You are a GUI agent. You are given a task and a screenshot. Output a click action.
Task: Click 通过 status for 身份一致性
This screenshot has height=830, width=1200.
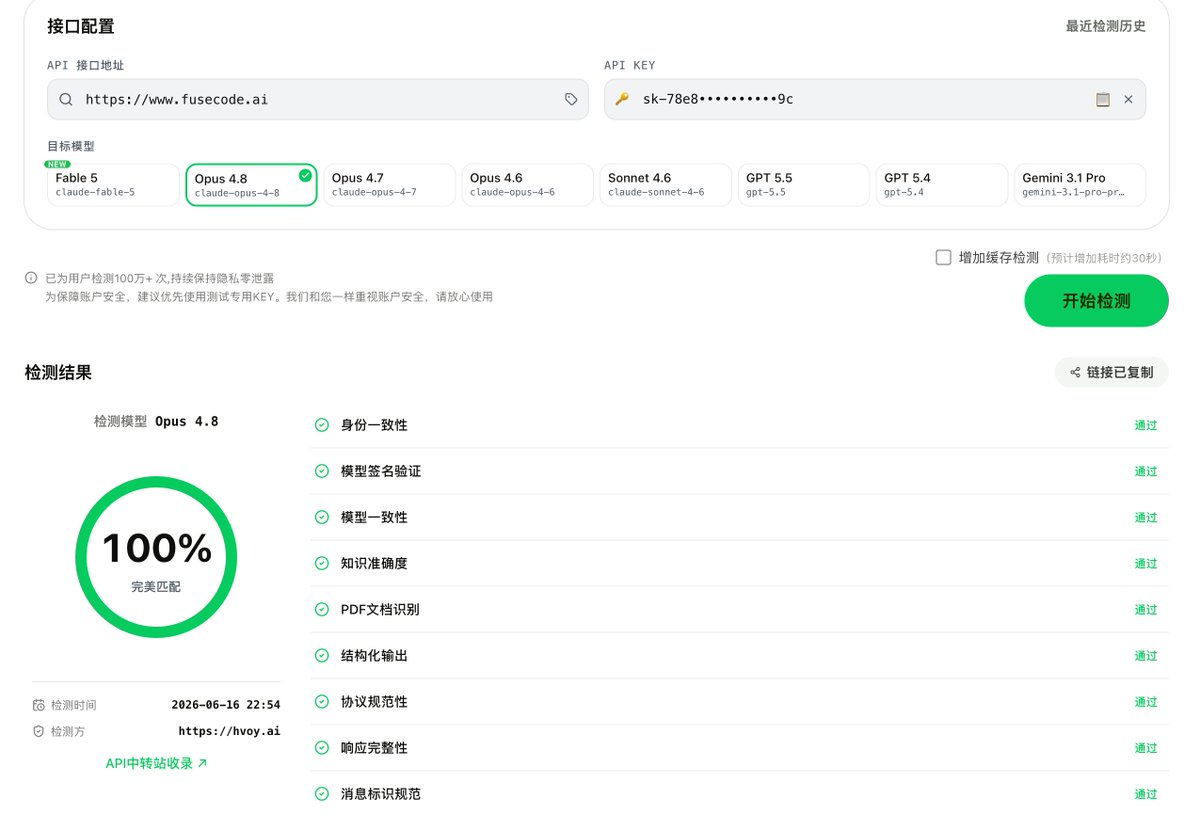pyautogui.click(x=1145, y=425)
